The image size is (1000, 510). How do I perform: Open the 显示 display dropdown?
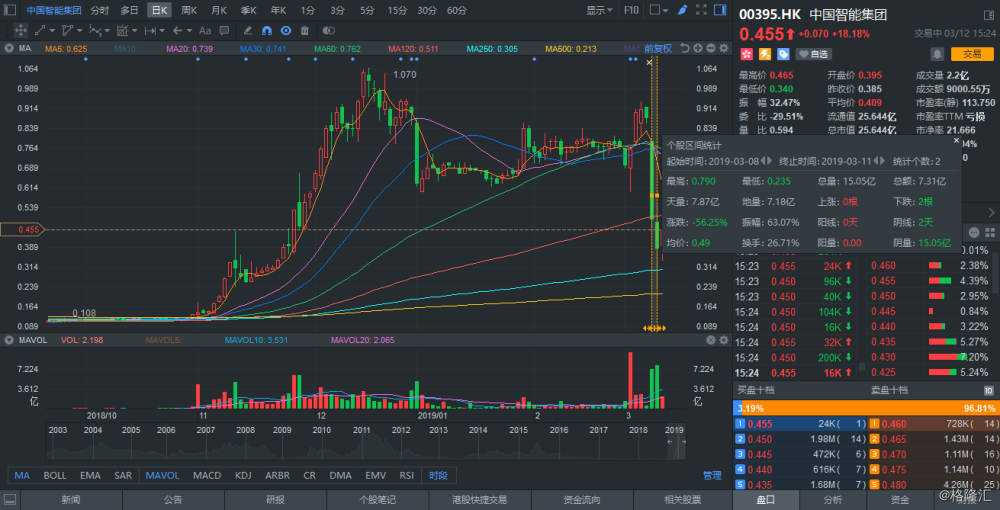[x=599, y=10]
